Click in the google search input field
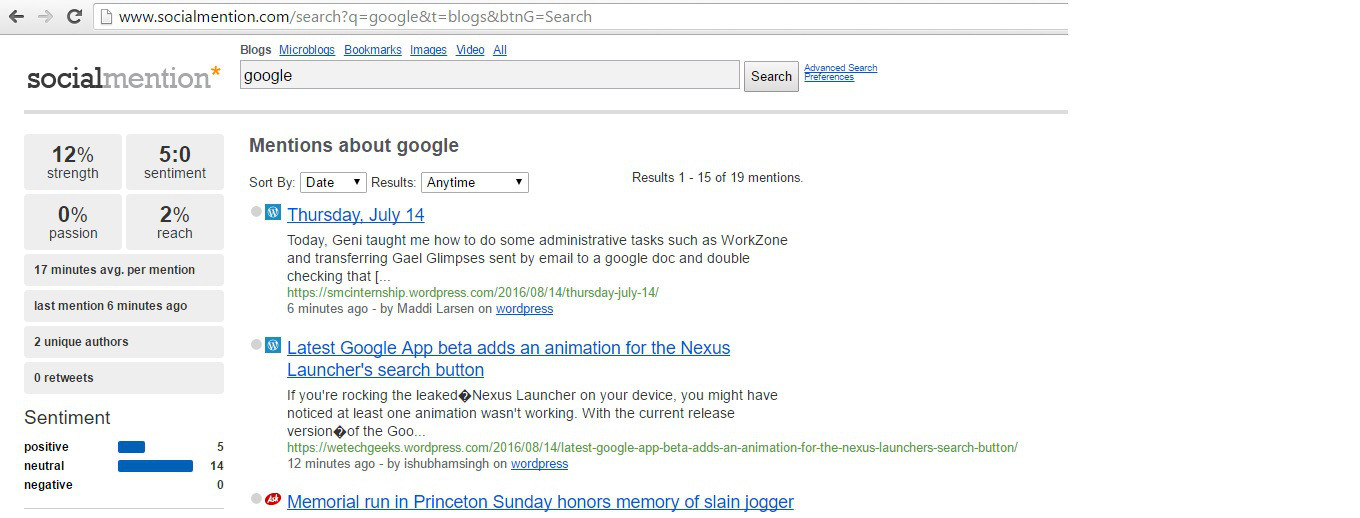Screen dimensions: 1360x518 pos(489,75)
